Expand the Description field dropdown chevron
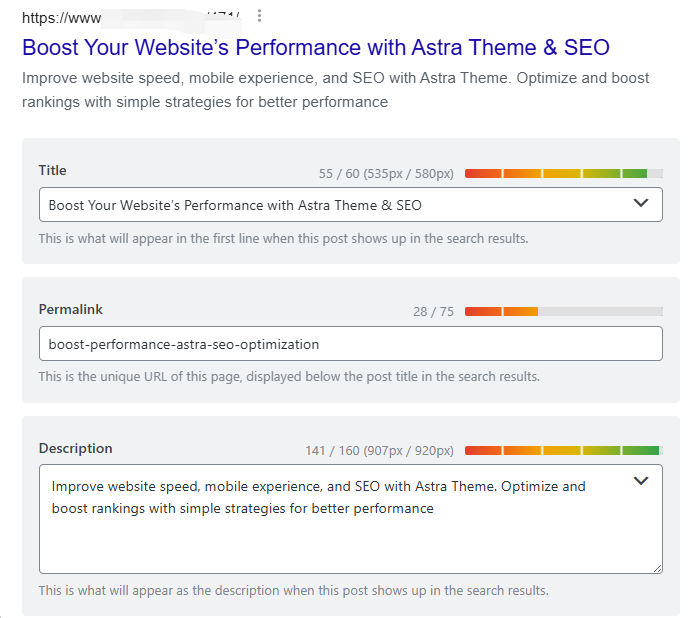Viewport: 690px width, 618px height. tap(641, 481)
